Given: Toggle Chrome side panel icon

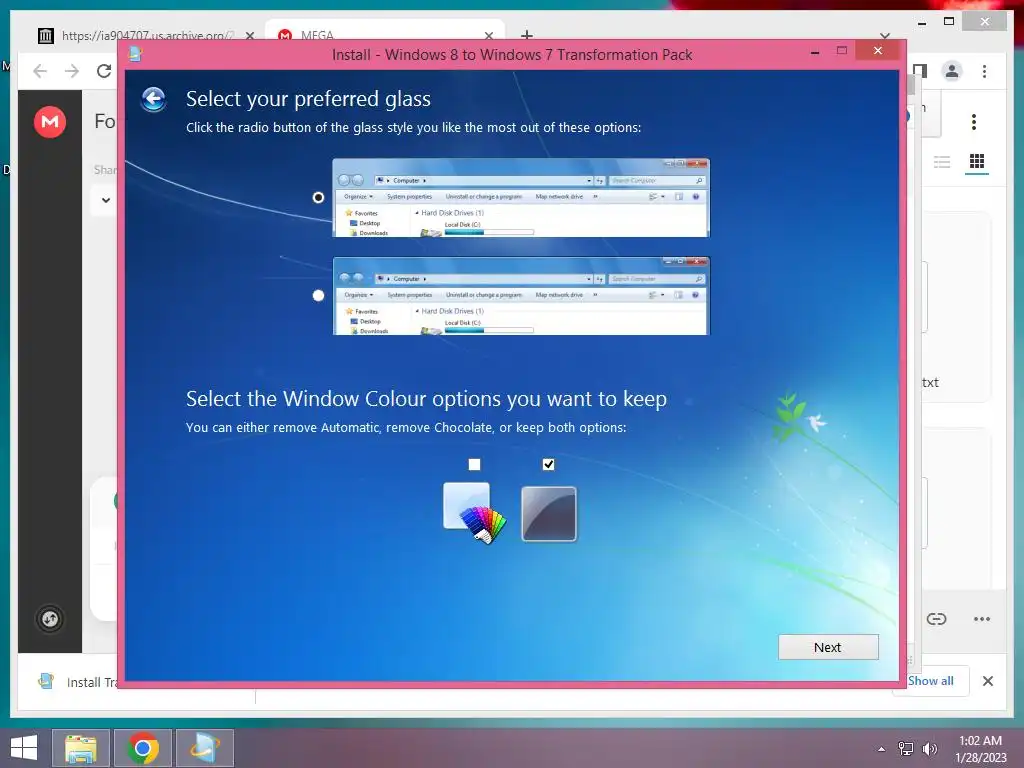Looking at the screenshot, I should coord(921,71).
